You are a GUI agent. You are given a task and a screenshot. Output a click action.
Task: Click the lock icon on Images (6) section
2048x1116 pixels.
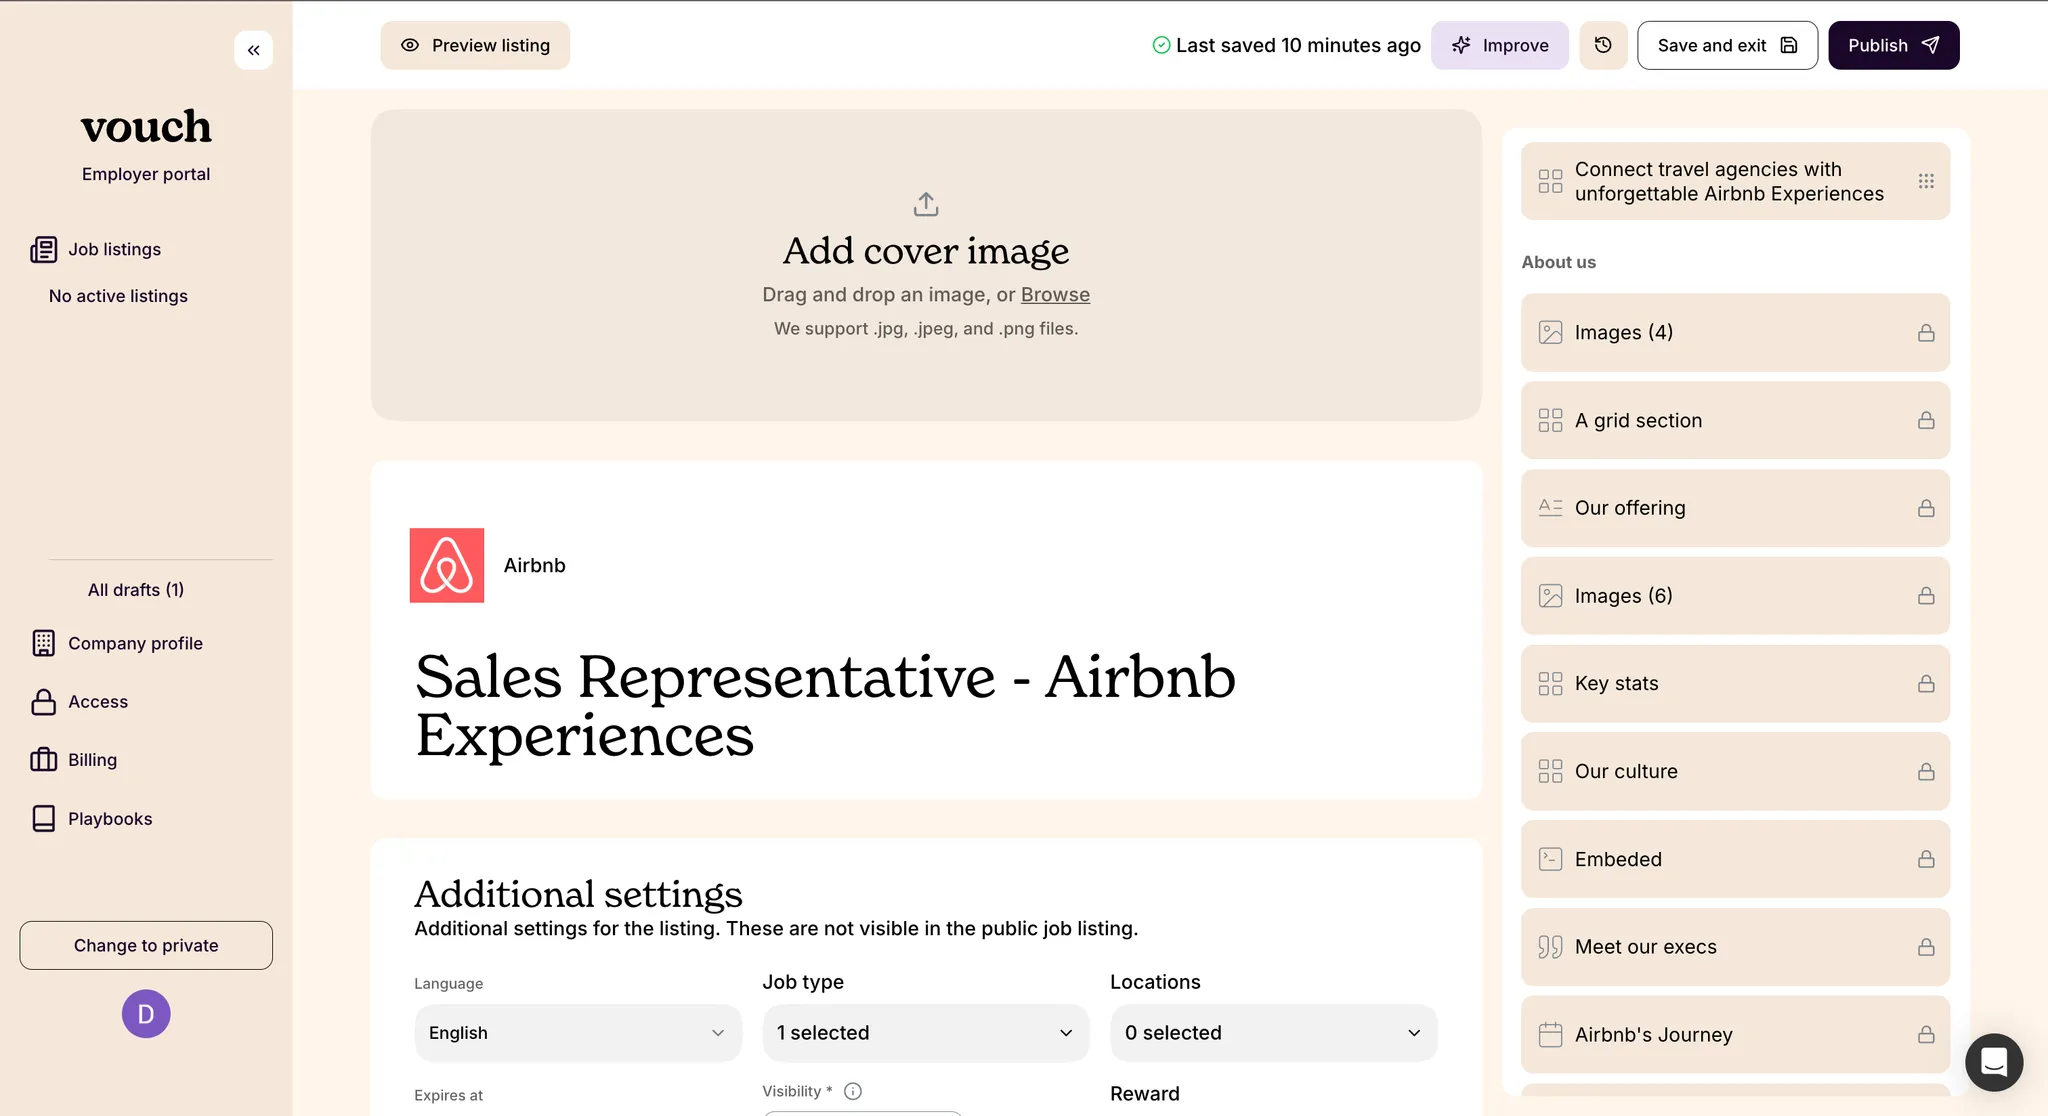1926,596
